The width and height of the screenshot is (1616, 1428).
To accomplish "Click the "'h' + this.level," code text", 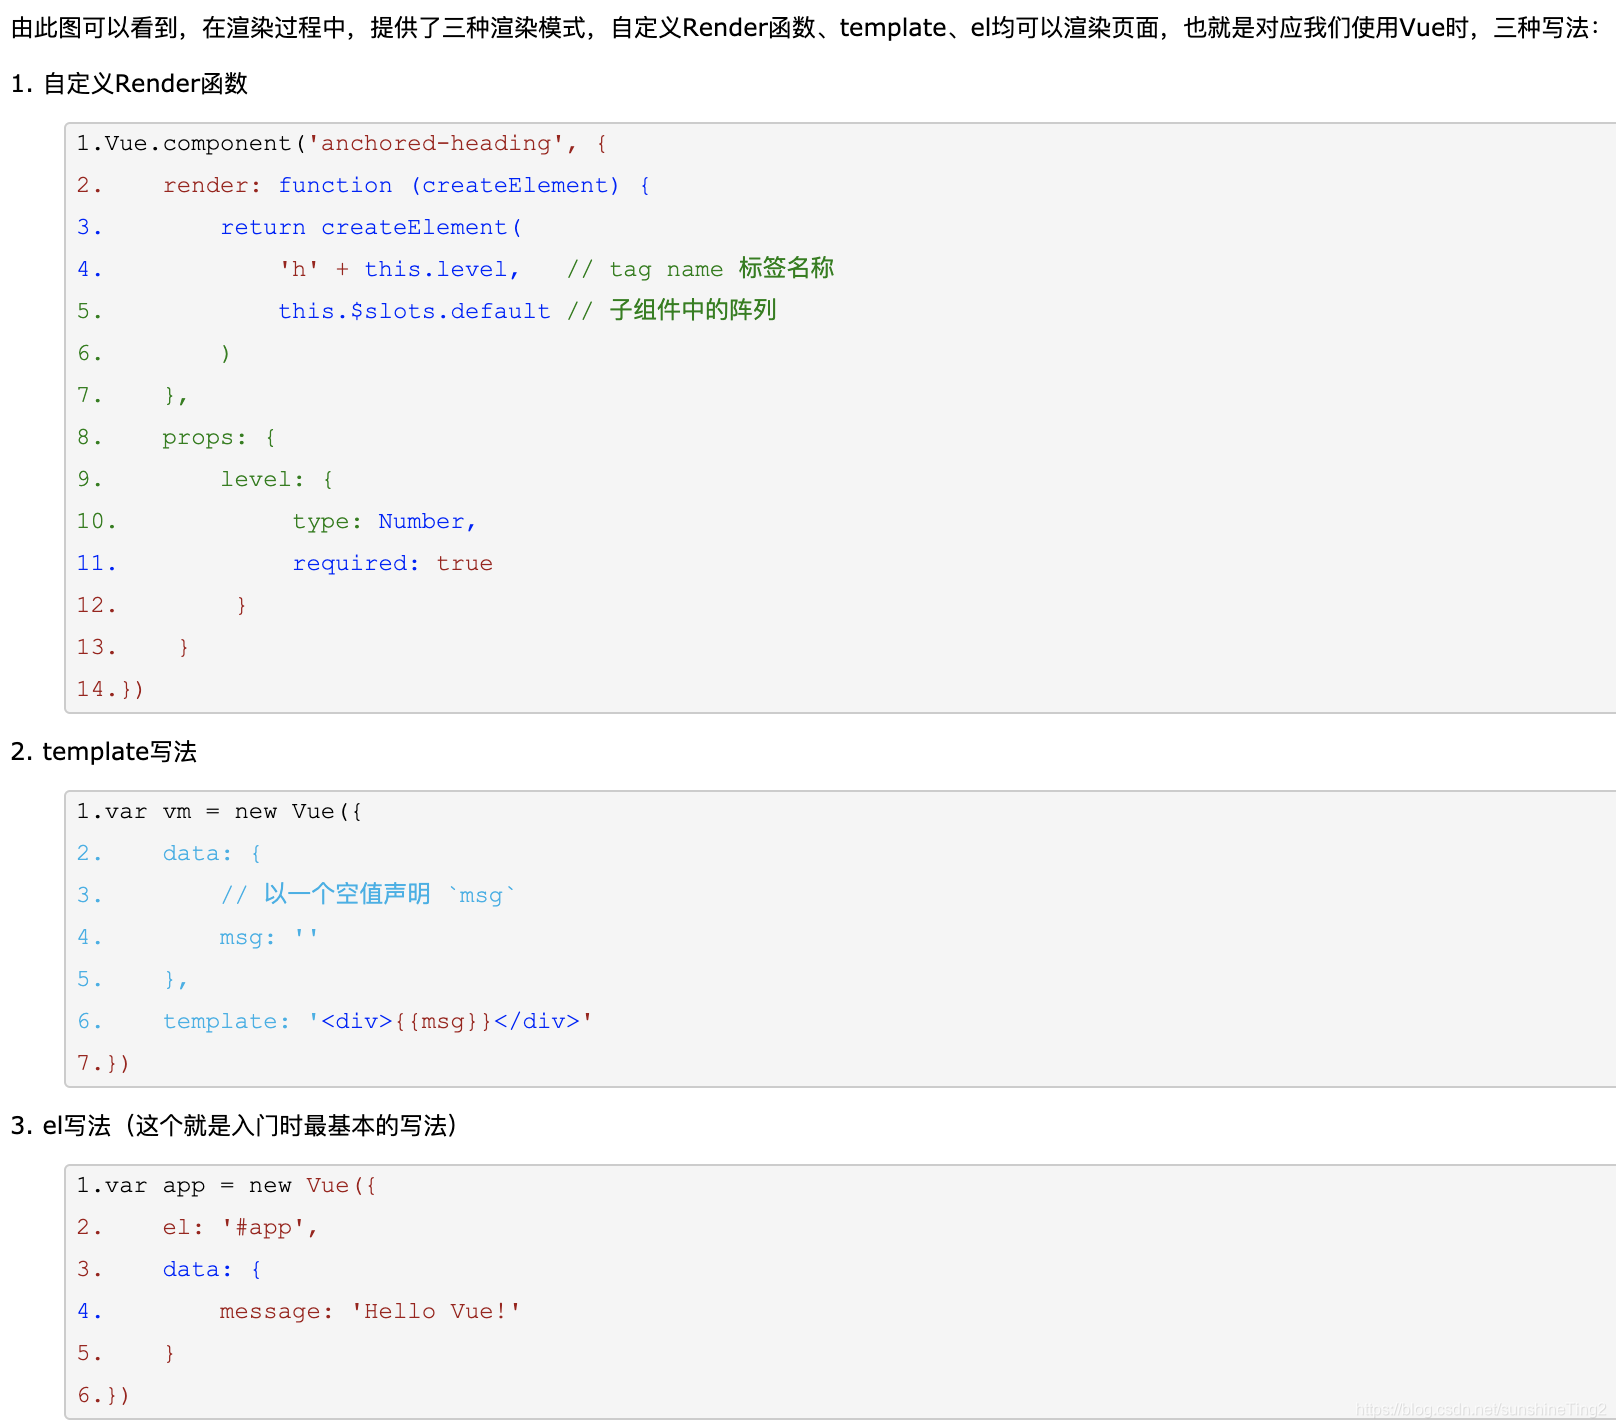I will coord(399,269).
